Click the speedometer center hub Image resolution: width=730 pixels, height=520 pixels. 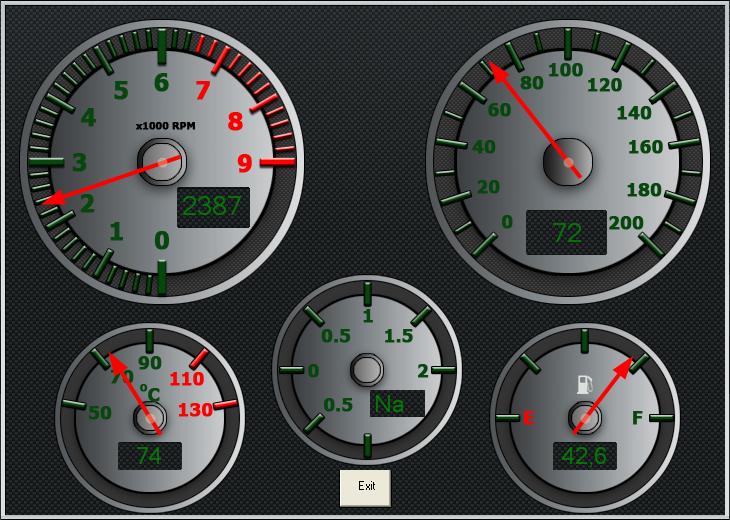[x=567, y=161]
